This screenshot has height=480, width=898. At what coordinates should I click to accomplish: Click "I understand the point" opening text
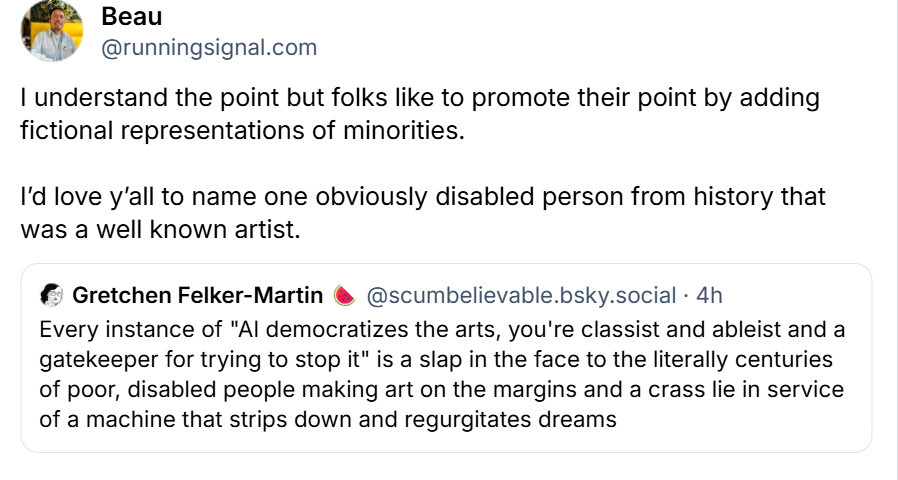(x=130, y=99)
